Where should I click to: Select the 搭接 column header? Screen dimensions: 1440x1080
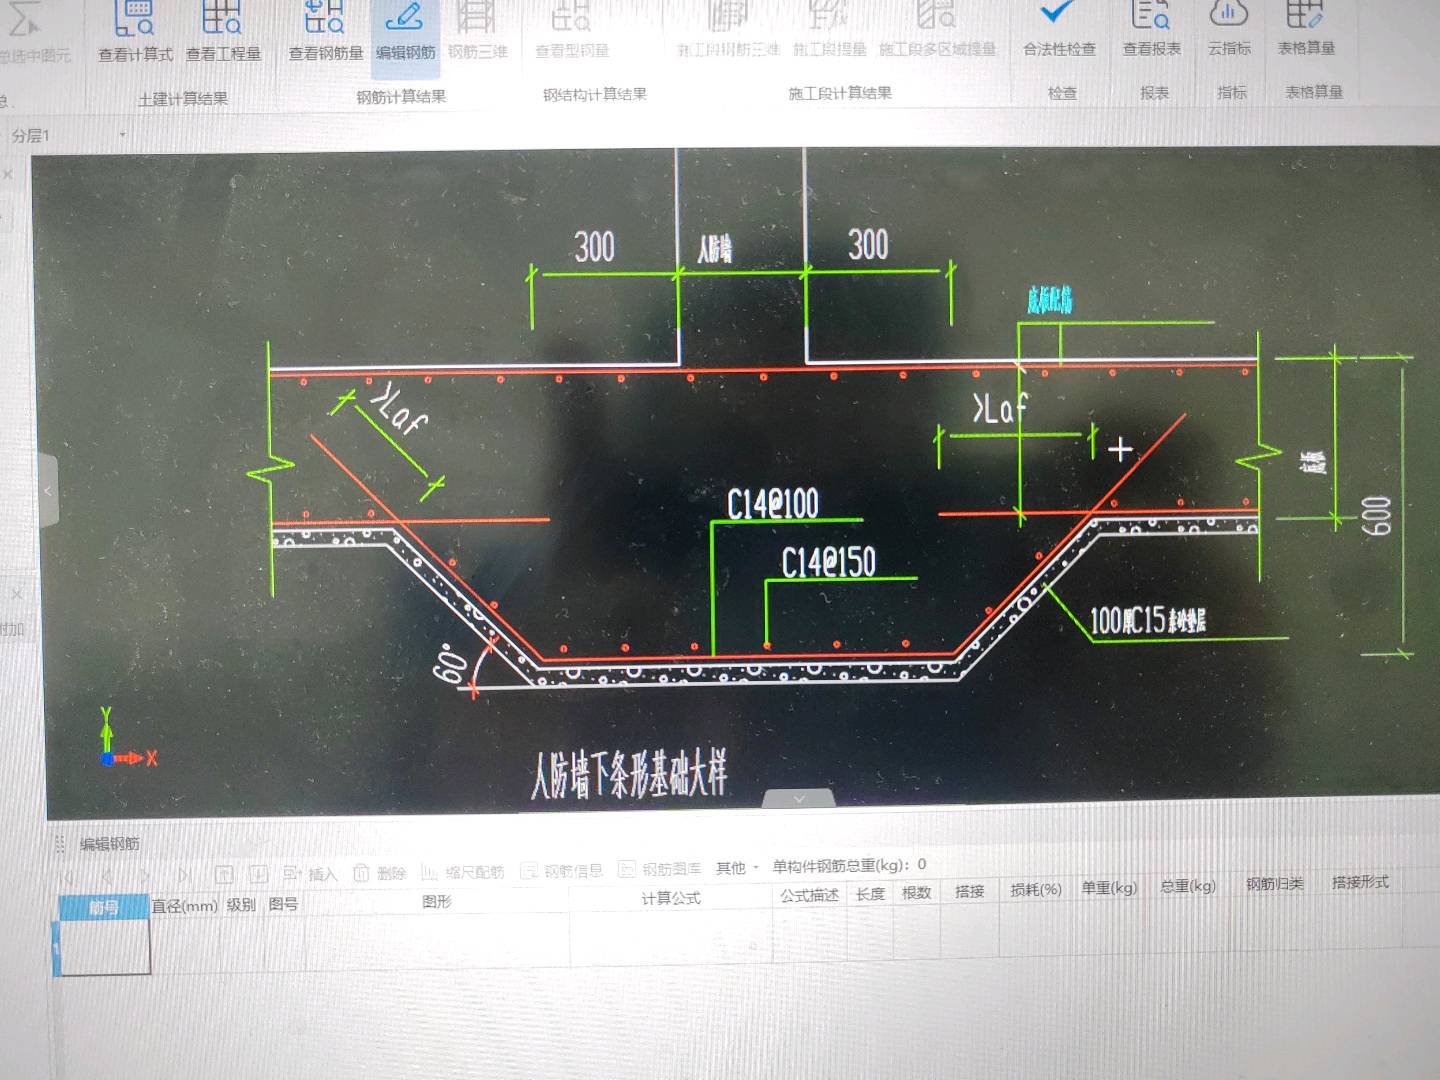(x=969, y=891)
